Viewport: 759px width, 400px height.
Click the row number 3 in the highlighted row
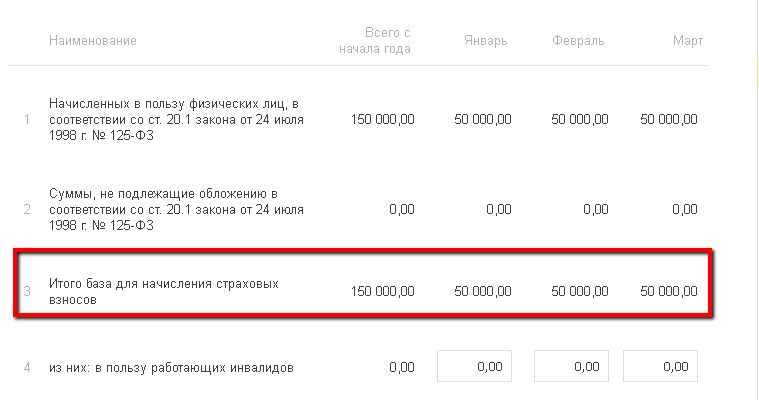[28, 291]
